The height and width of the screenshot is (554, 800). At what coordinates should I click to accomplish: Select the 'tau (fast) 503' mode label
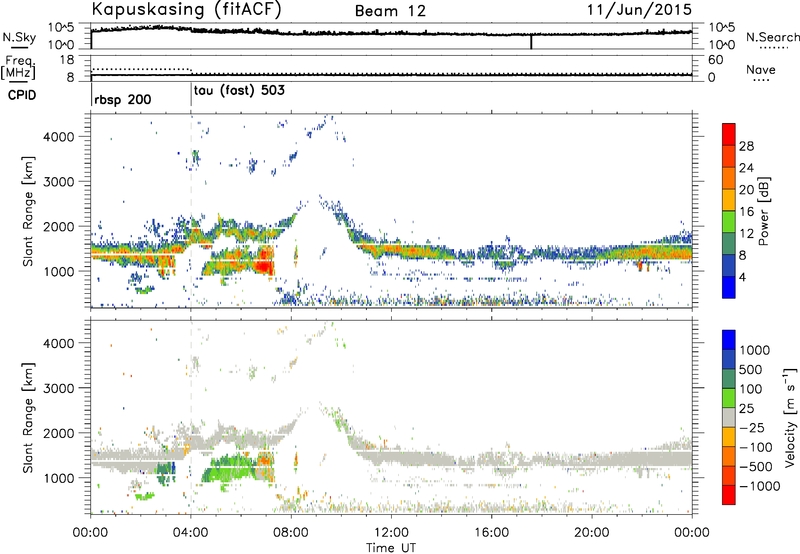click(x=239, y=90)
